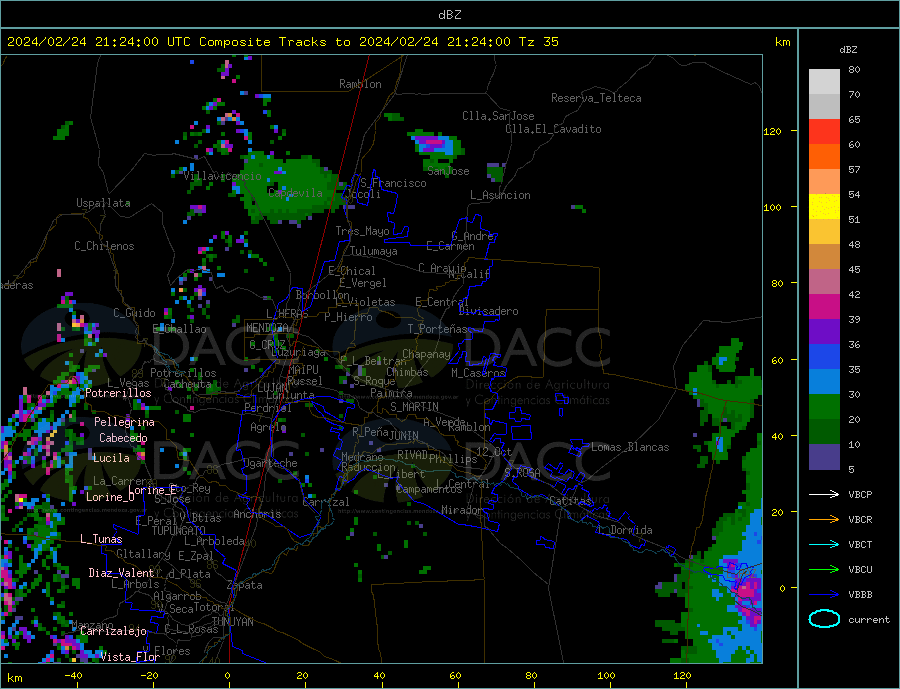Click the Borbollon map label
The width and height of the screenshot is (900, 689).
click(x=323, y=295)
